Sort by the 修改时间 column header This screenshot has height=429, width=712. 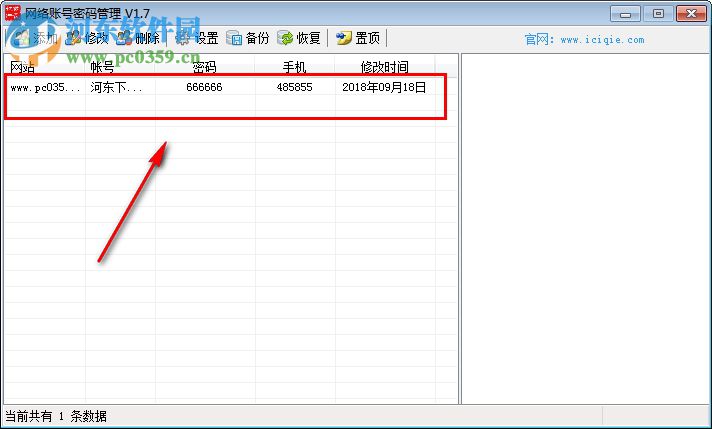[385, 67]
